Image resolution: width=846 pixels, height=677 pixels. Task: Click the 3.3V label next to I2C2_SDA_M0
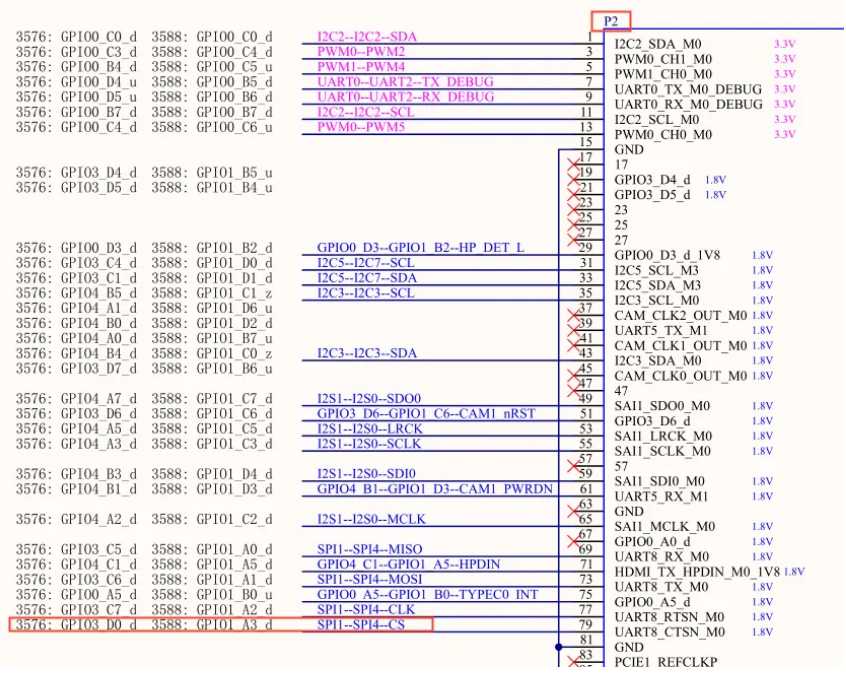tap(784, 45)
